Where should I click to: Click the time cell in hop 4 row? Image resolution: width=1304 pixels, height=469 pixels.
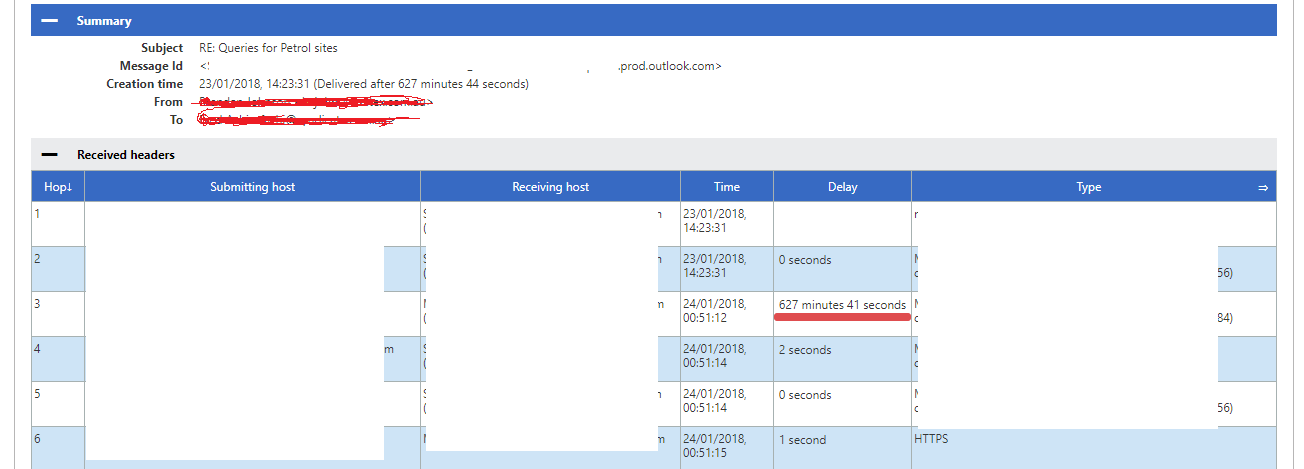point(727,359)
